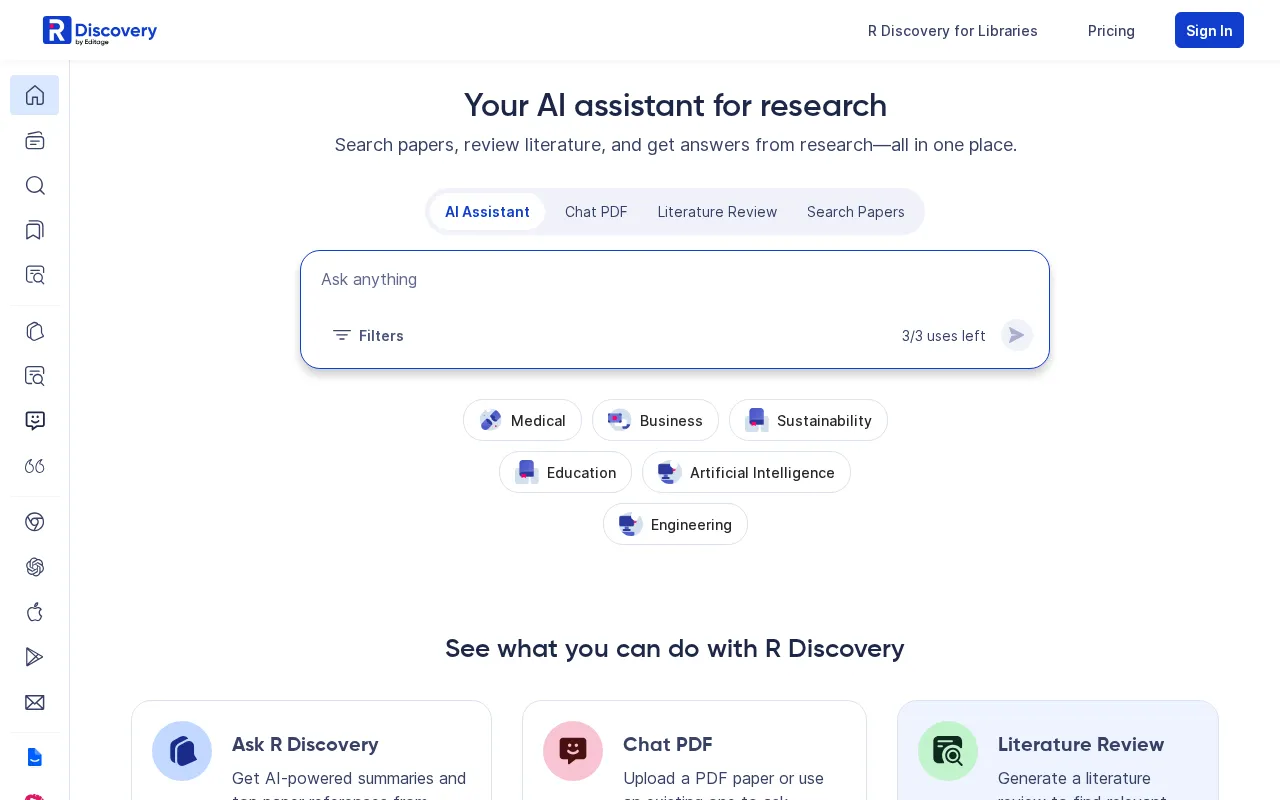Switch to the Chat PDF tab
The width and height of the screenshot is (1280, 800).
coord(596,212)
